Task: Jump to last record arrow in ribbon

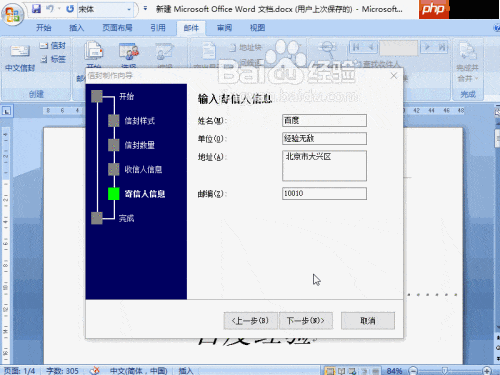Action: 442,47
